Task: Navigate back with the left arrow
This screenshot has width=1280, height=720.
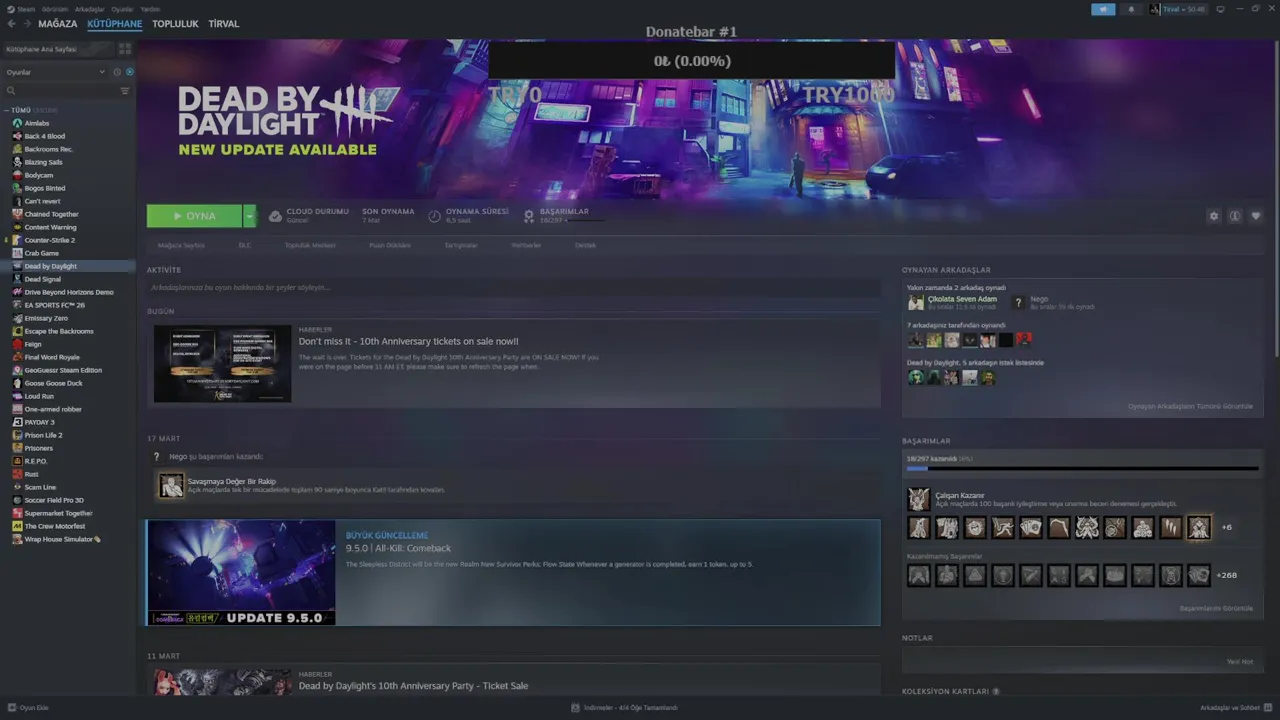Action: pos(12,24)
